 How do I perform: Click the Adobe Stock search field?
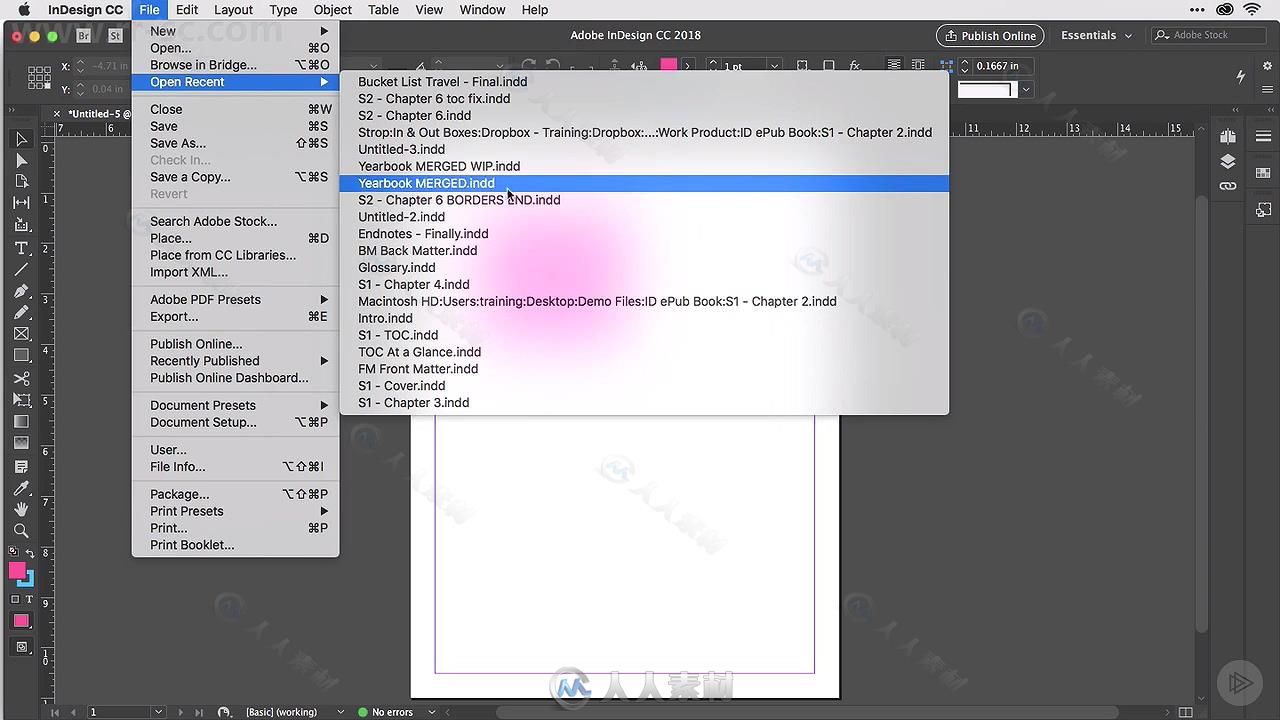tap(1210, 35)
